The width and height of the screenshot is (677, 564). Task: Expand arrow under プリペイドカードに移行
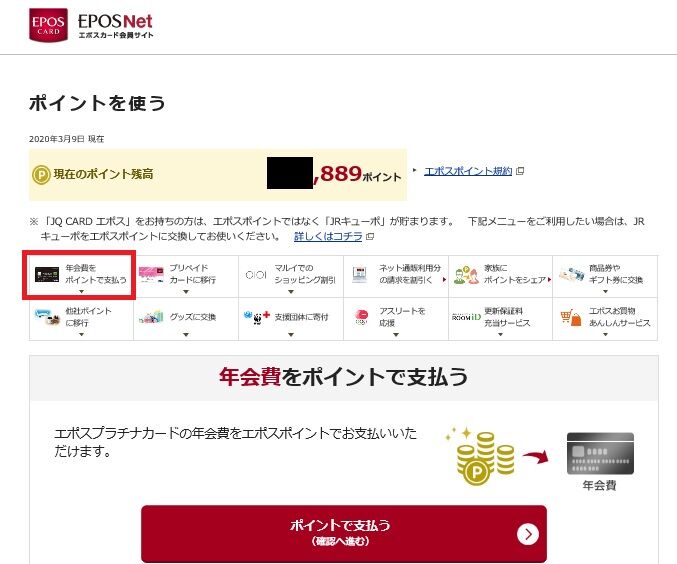(x=186, y=292)
